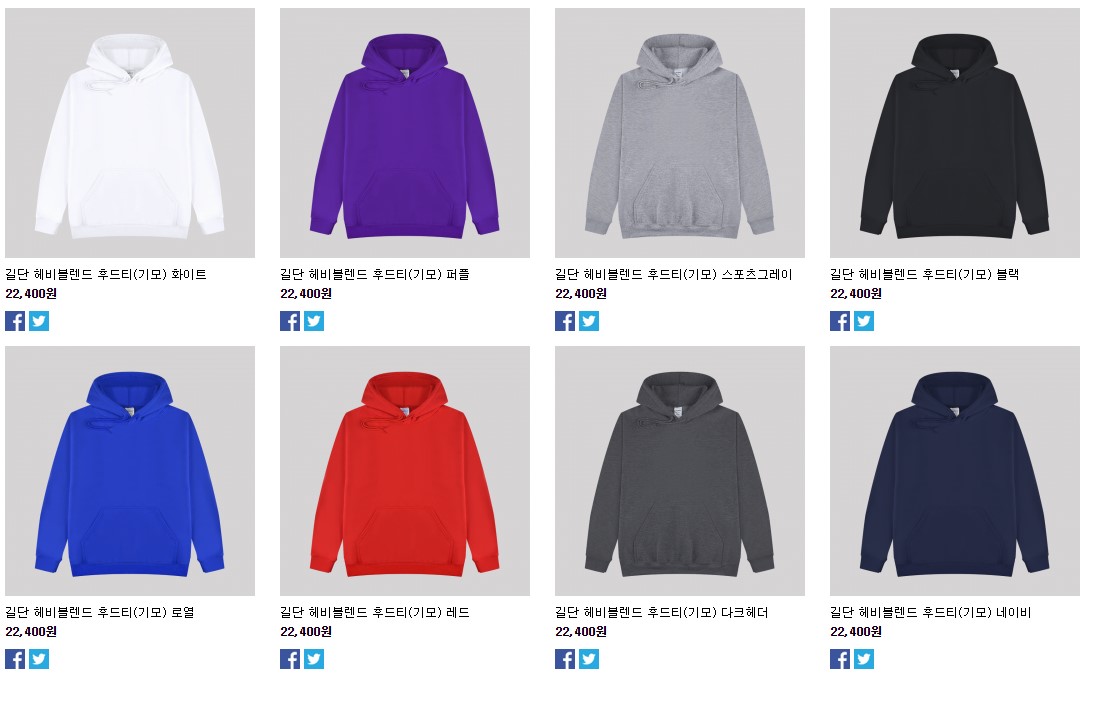Viewport: 1096px width, 702px height.
Task: Share white hoodie on Twitter
Action: [x=39, y=321]
